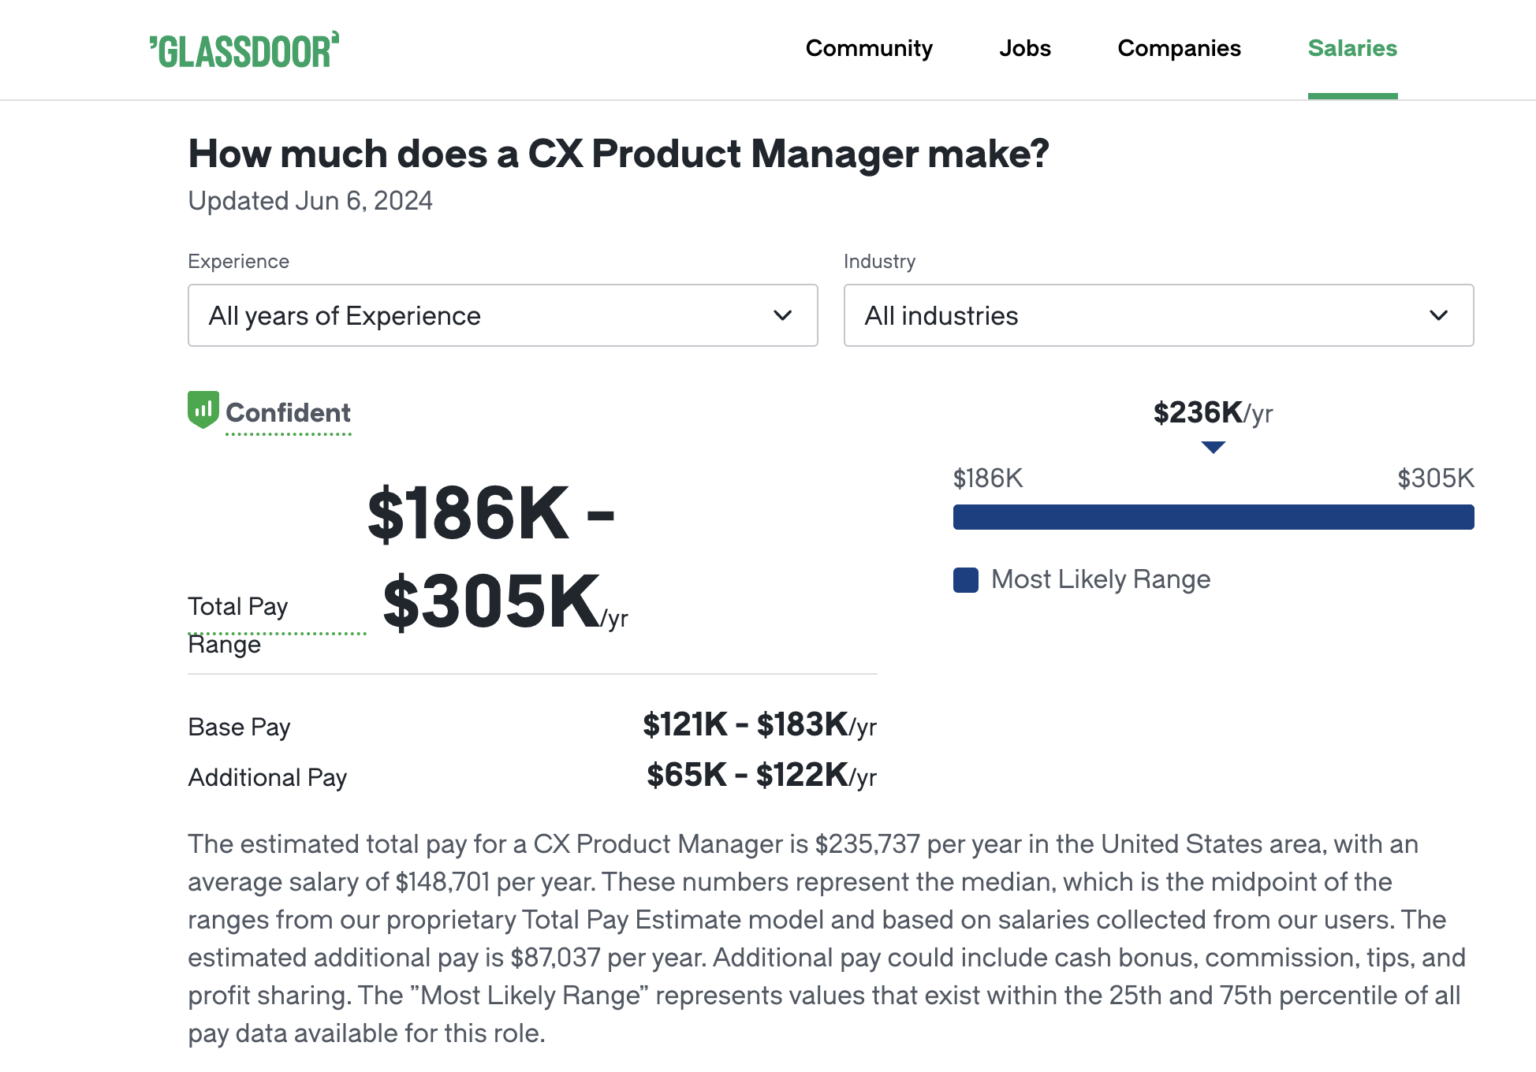Open the Jobs section

1024,48
